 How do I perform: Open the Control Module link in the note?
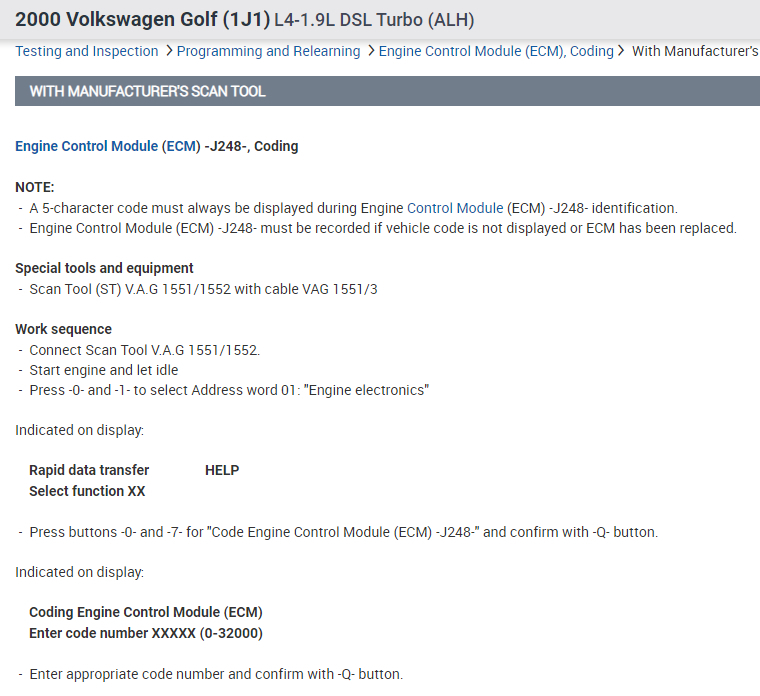[x=455, y=208]
